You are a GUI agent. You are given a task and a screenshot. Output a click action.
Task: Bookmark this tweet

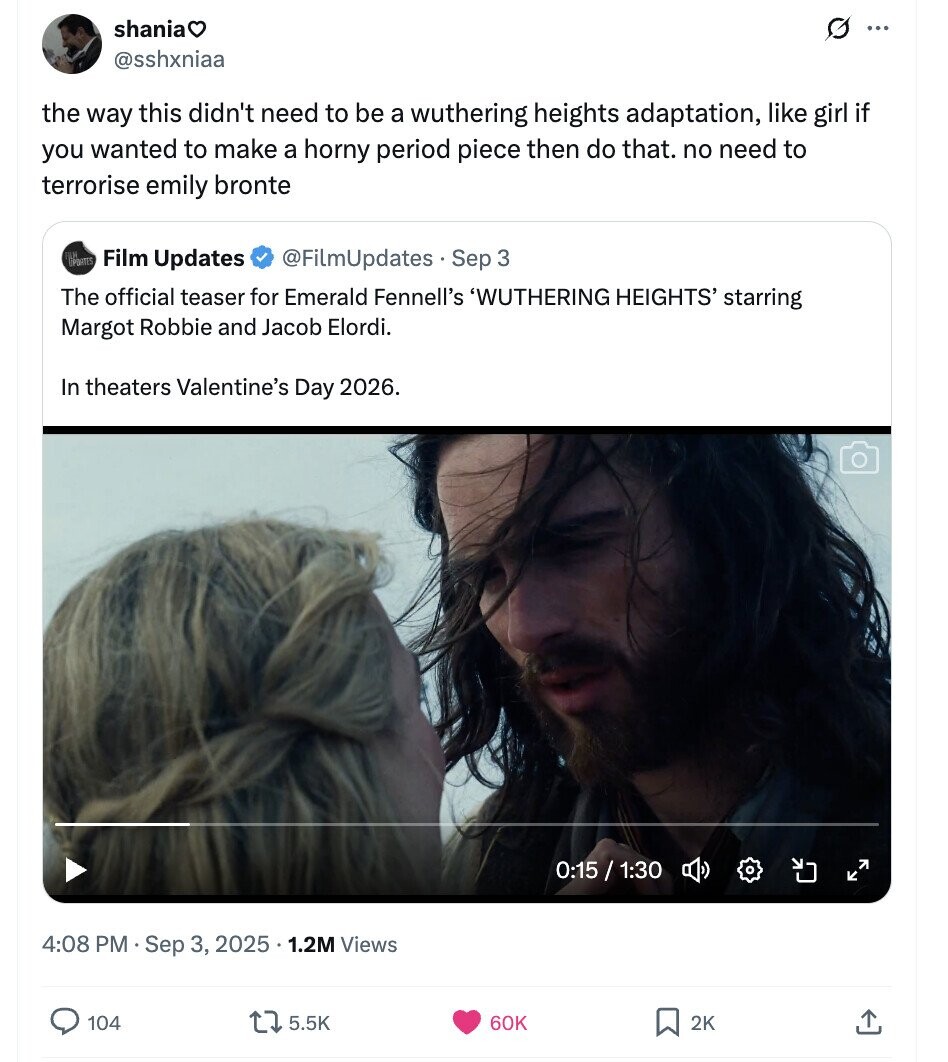[666, 1021]
